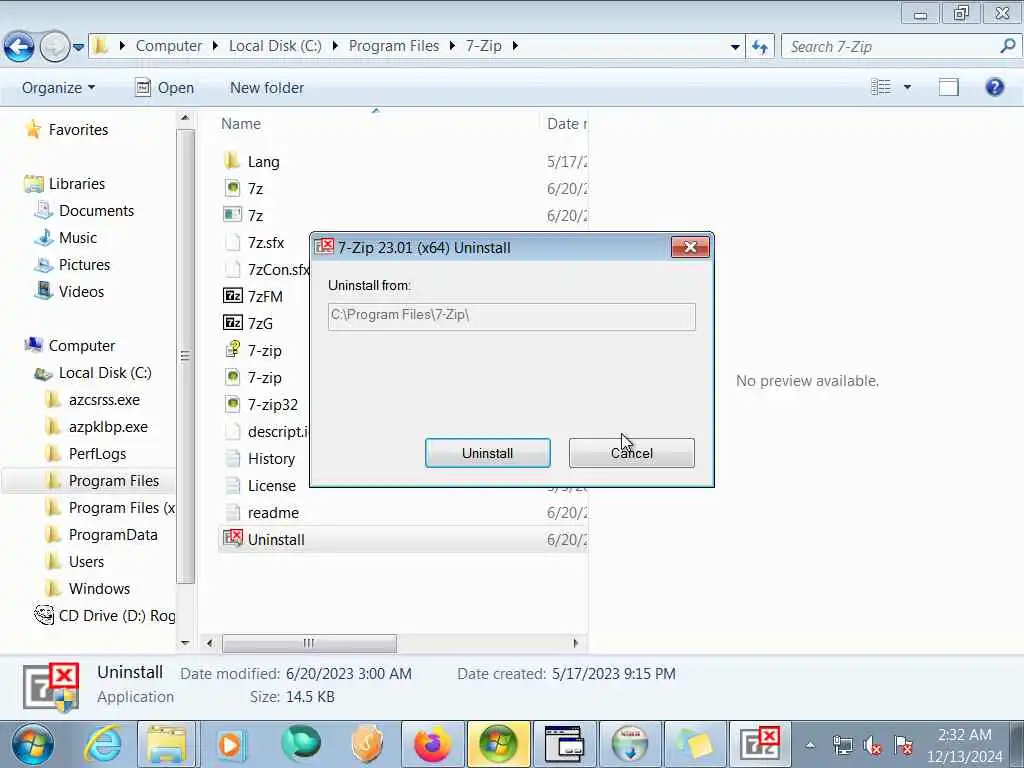This screenshot has width=1024, height=768.
Task: Click the muted volume tray icon
Action: 872,745
